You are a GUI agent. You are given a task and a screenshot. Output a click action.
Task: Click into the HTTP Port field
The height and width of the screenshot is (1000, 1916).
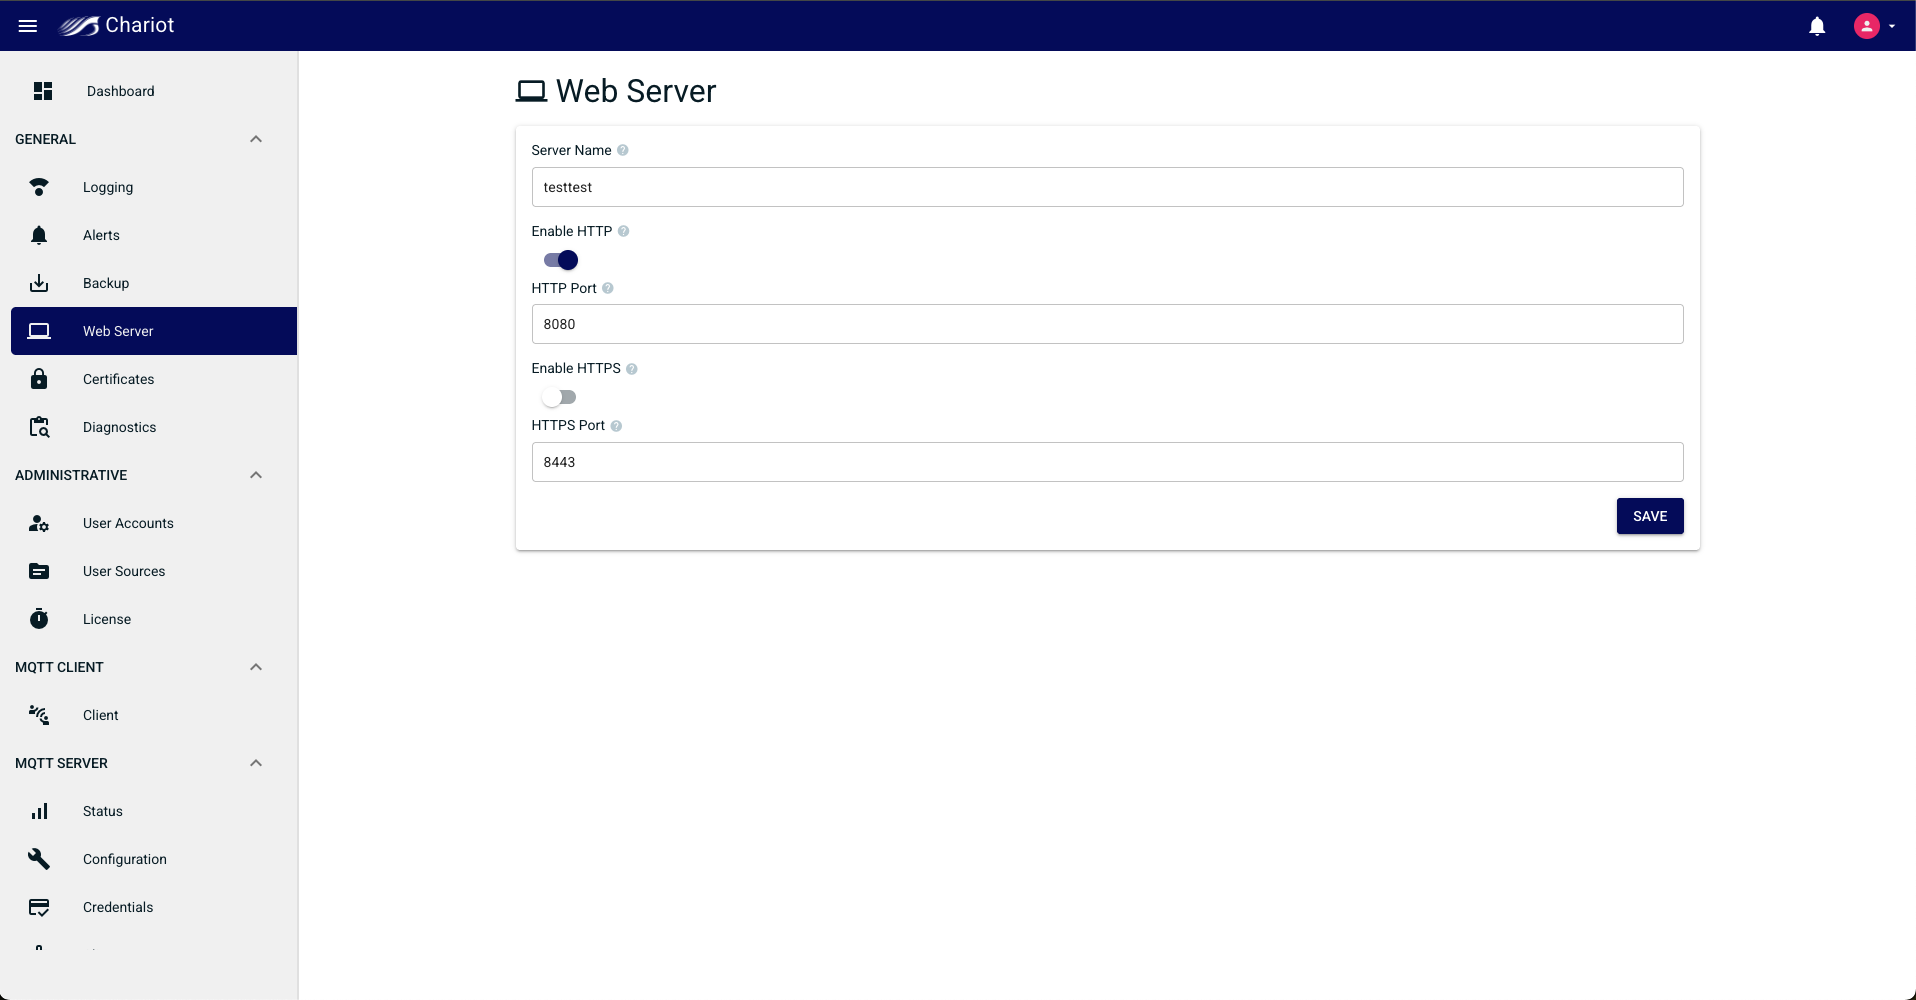tap(1107, 324)
